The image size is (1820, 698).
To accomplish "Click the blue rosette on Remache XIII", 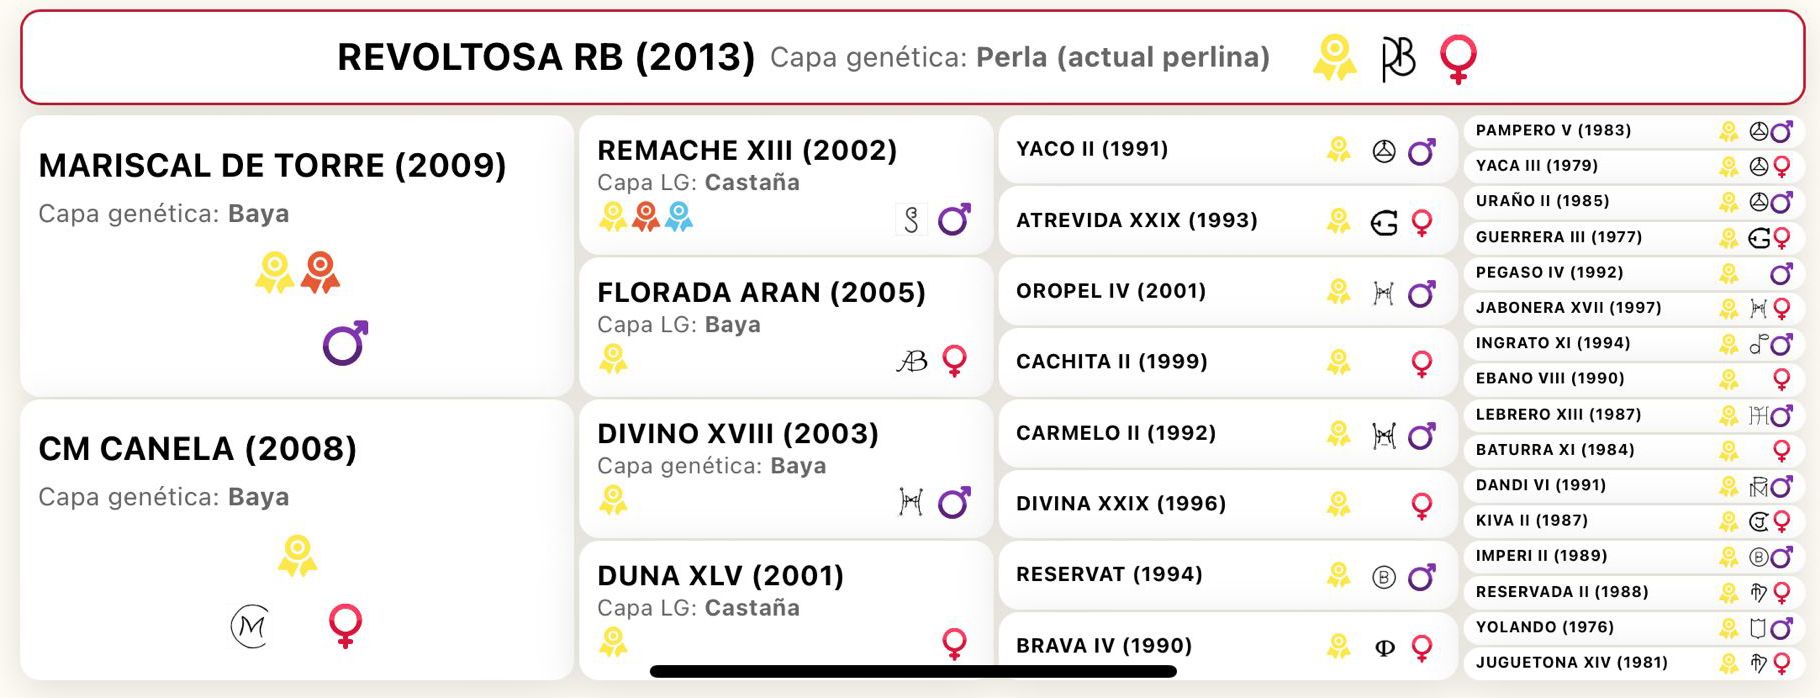I will (x=679, y=216).
